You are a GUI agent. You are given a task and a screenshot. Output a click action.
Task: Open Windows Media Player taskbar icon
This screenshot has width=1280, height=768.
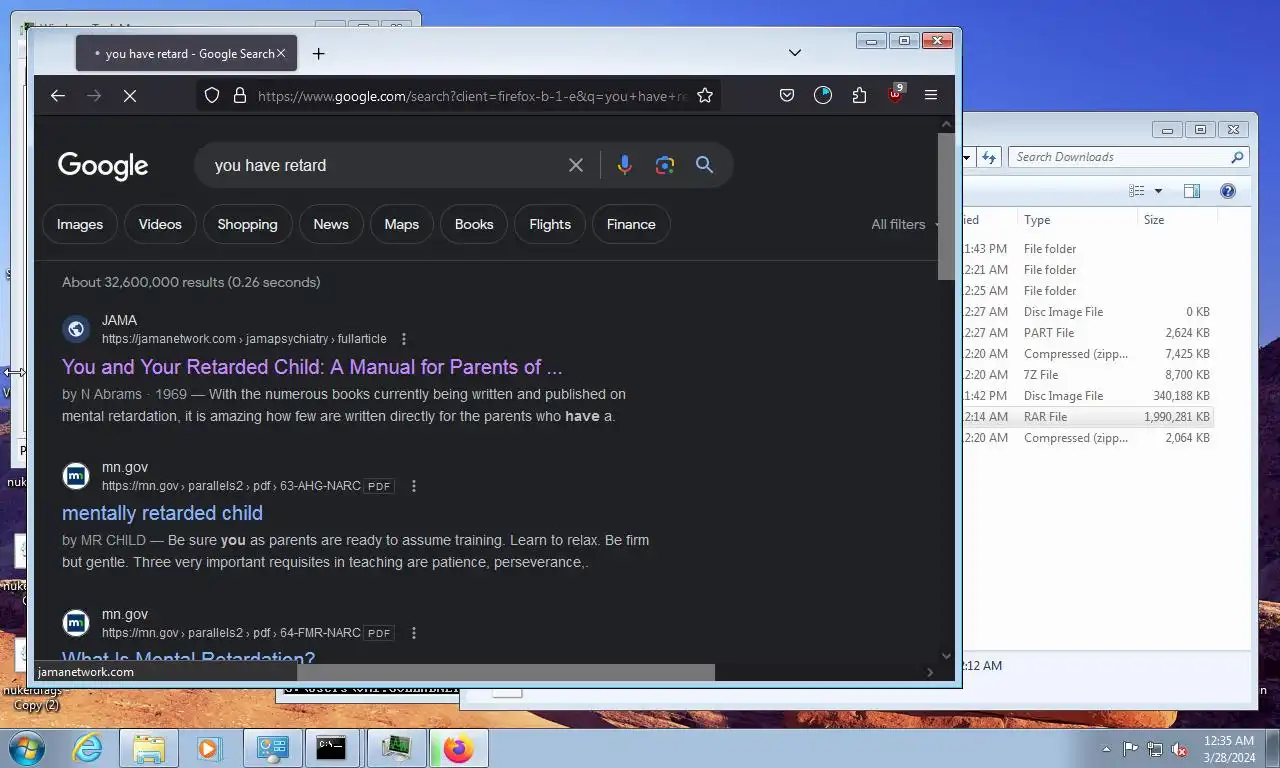209,748
